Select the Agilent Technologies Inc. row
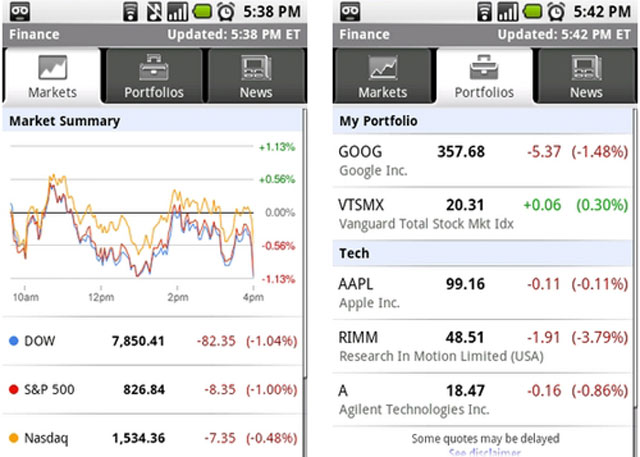 pos(483,399)
